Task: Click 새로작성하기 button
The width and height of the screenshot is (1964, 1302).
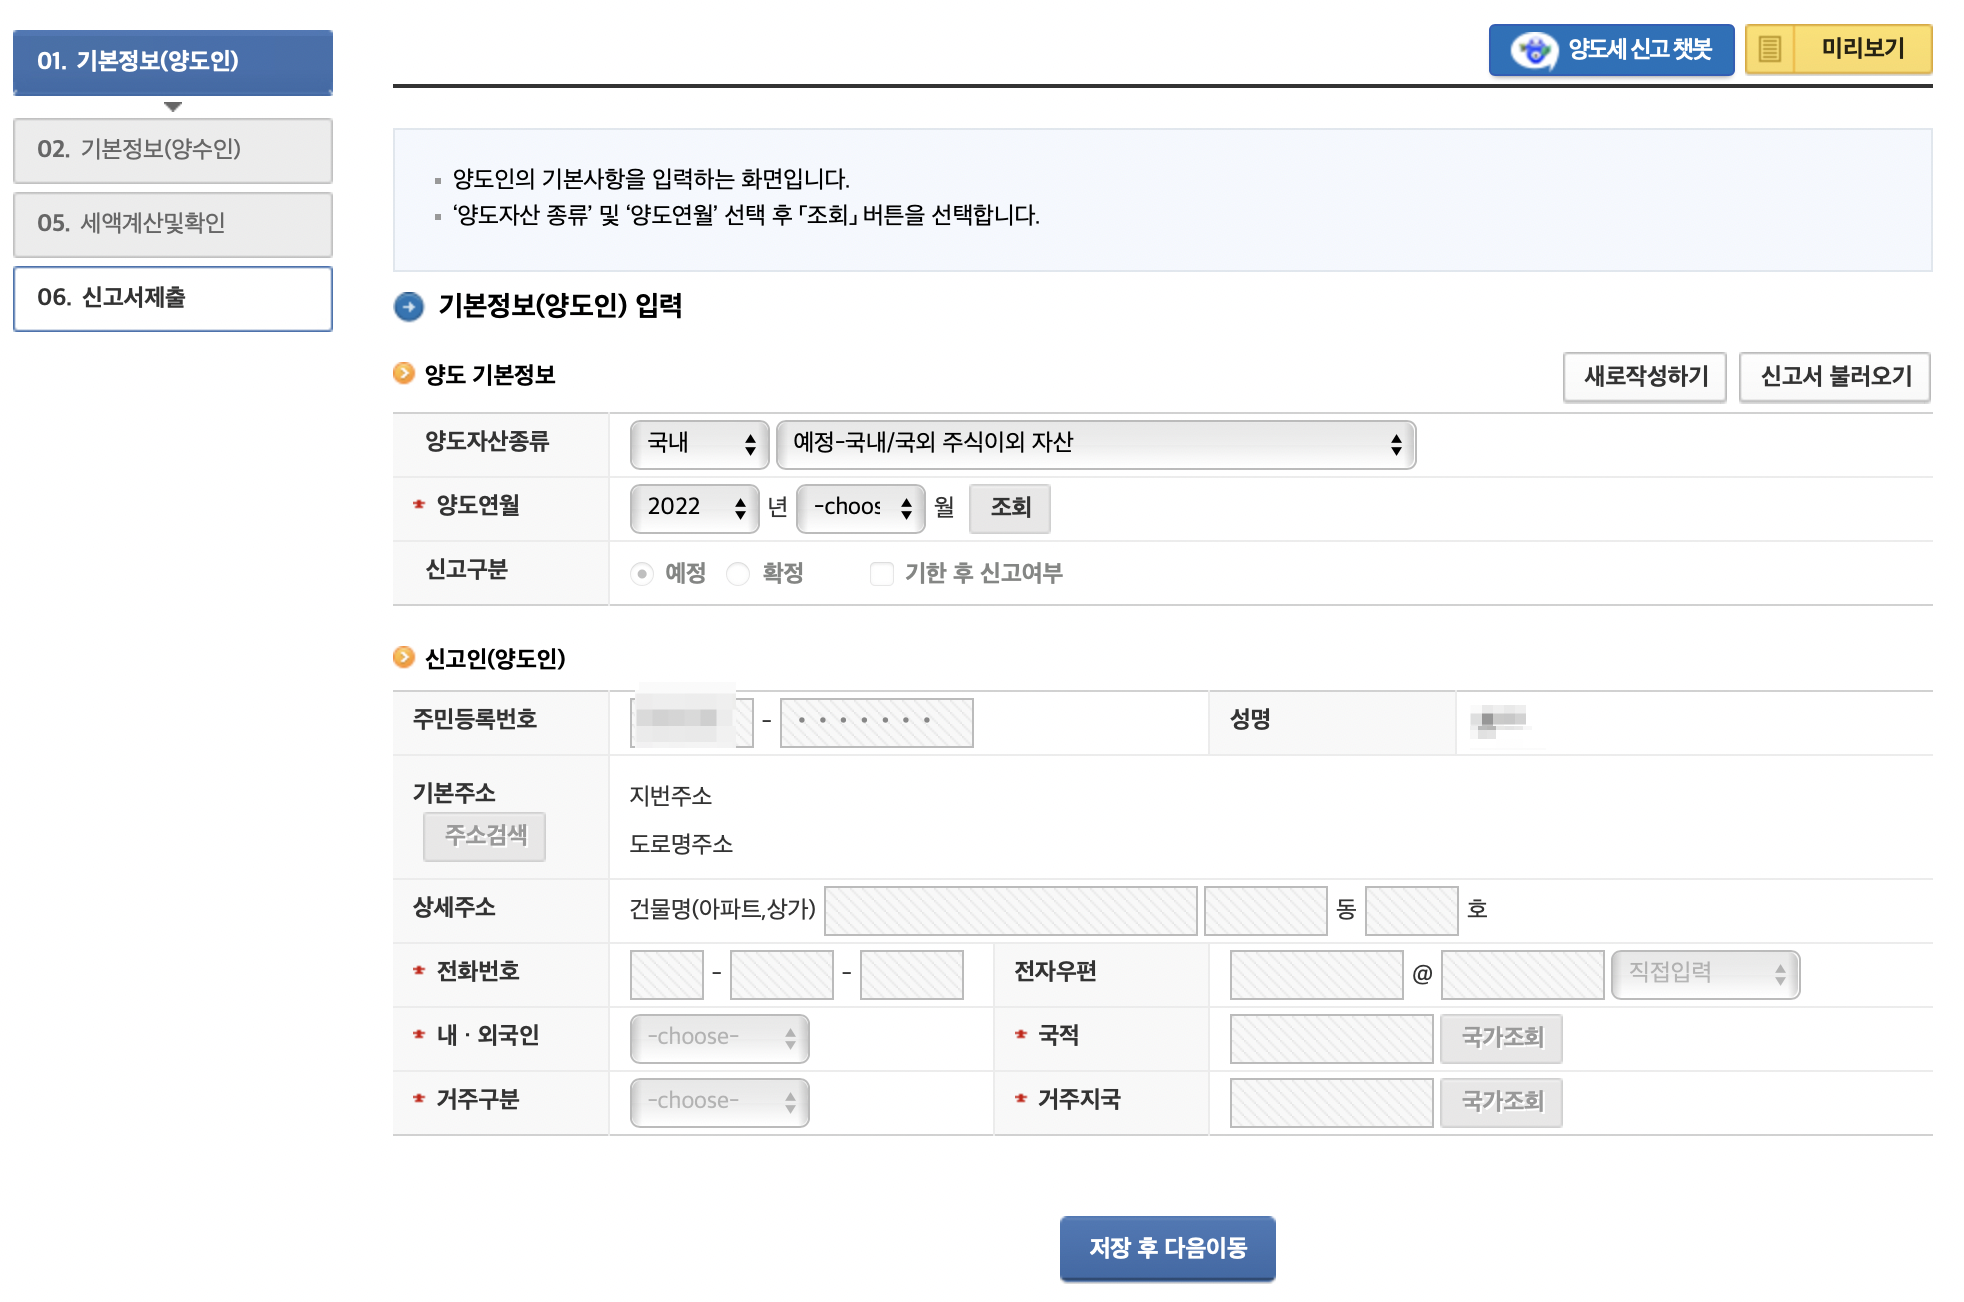Action: tap(1644, 377)
